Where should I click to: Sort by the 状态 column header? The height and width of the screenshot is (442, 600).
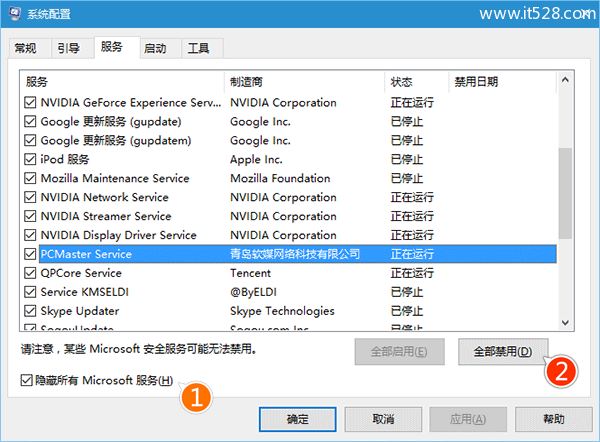tap(417, 82)
